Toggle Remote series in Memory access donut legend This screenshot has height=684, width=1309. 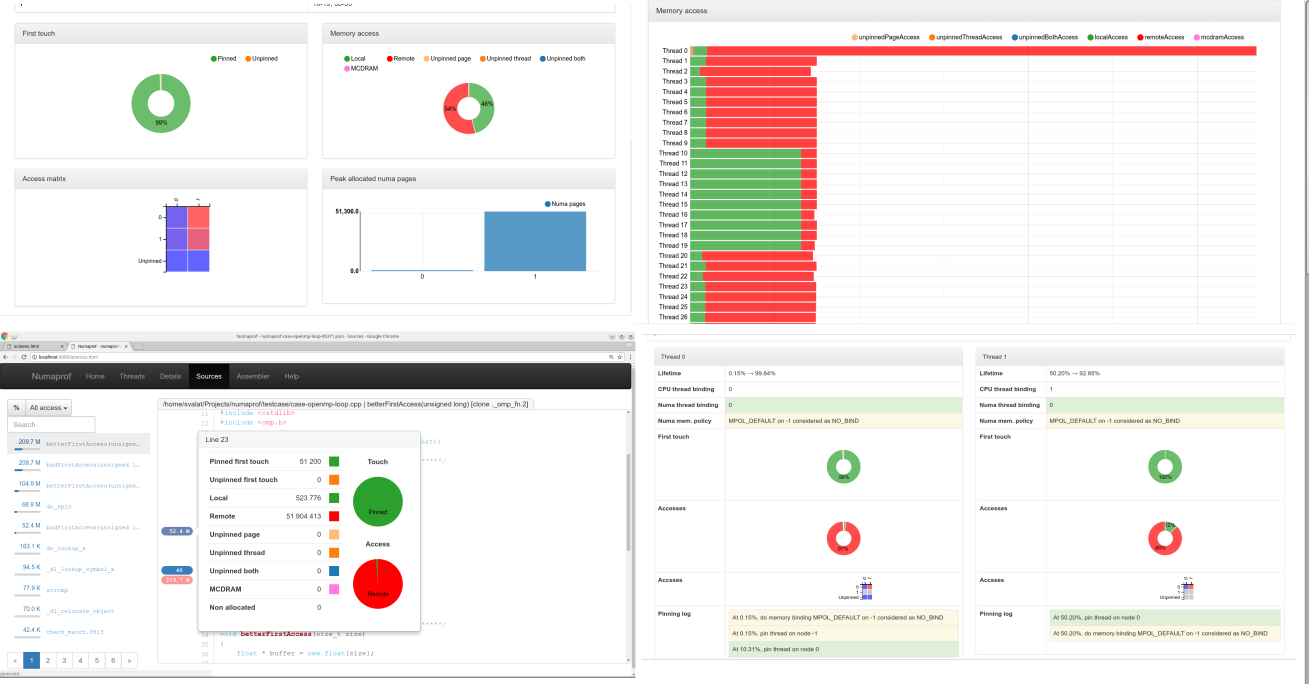point(400,58)
